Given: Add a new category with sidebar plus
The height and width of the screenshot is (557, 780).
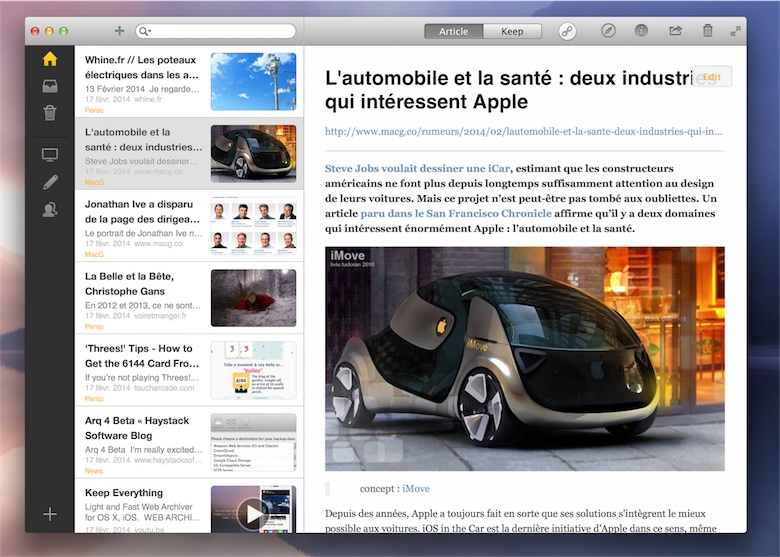Looking at the screenshot, I should (x=50, y=514).
